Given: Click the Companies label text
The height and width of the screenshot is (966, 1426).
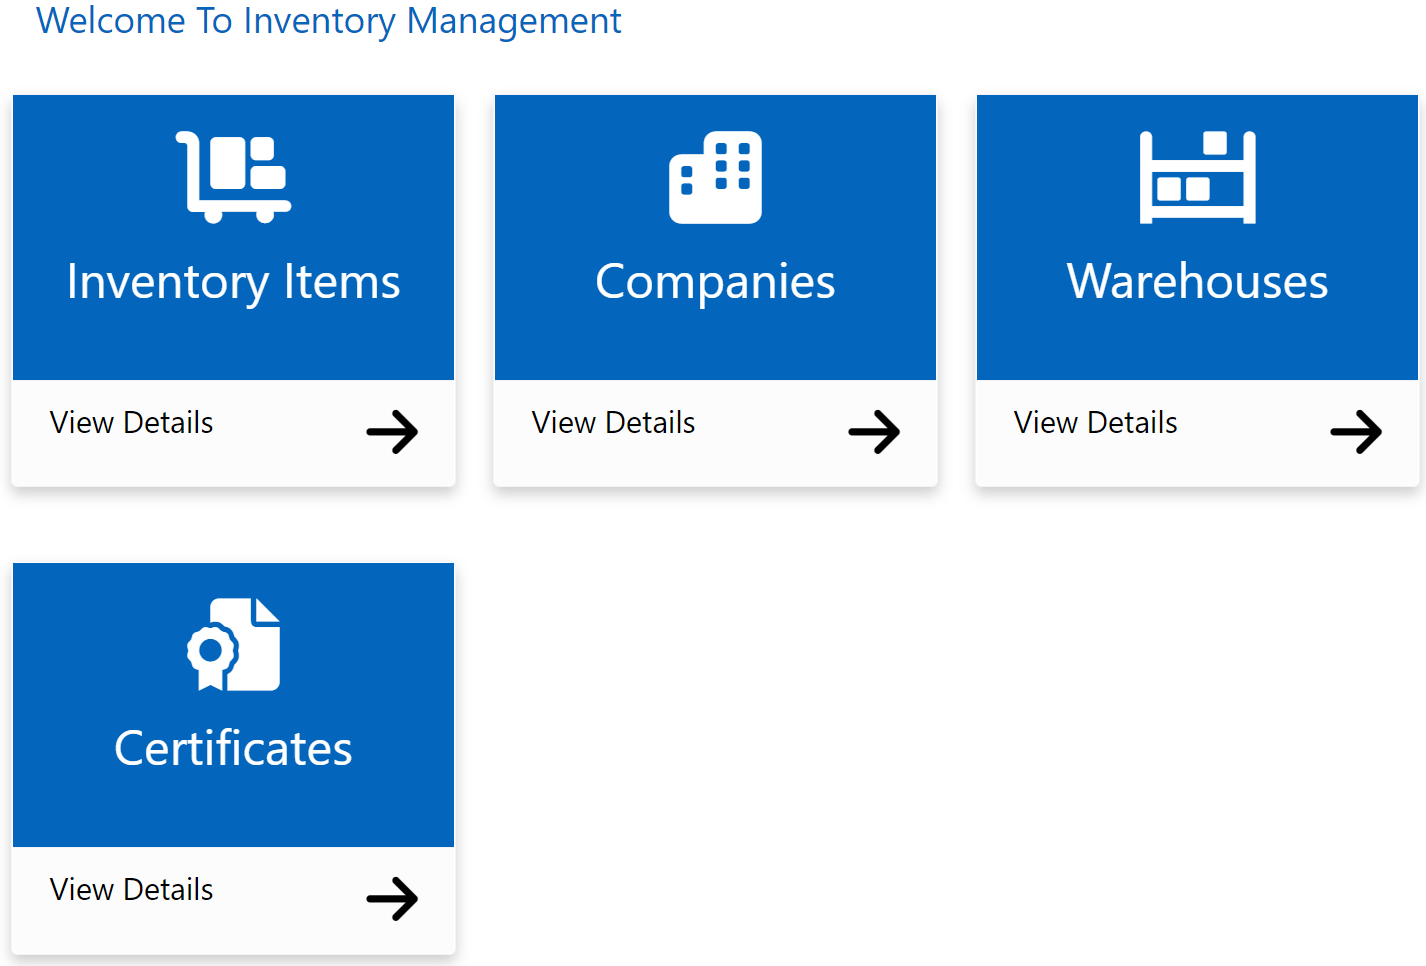Looking at the screenshot, I should click(714, 282).
